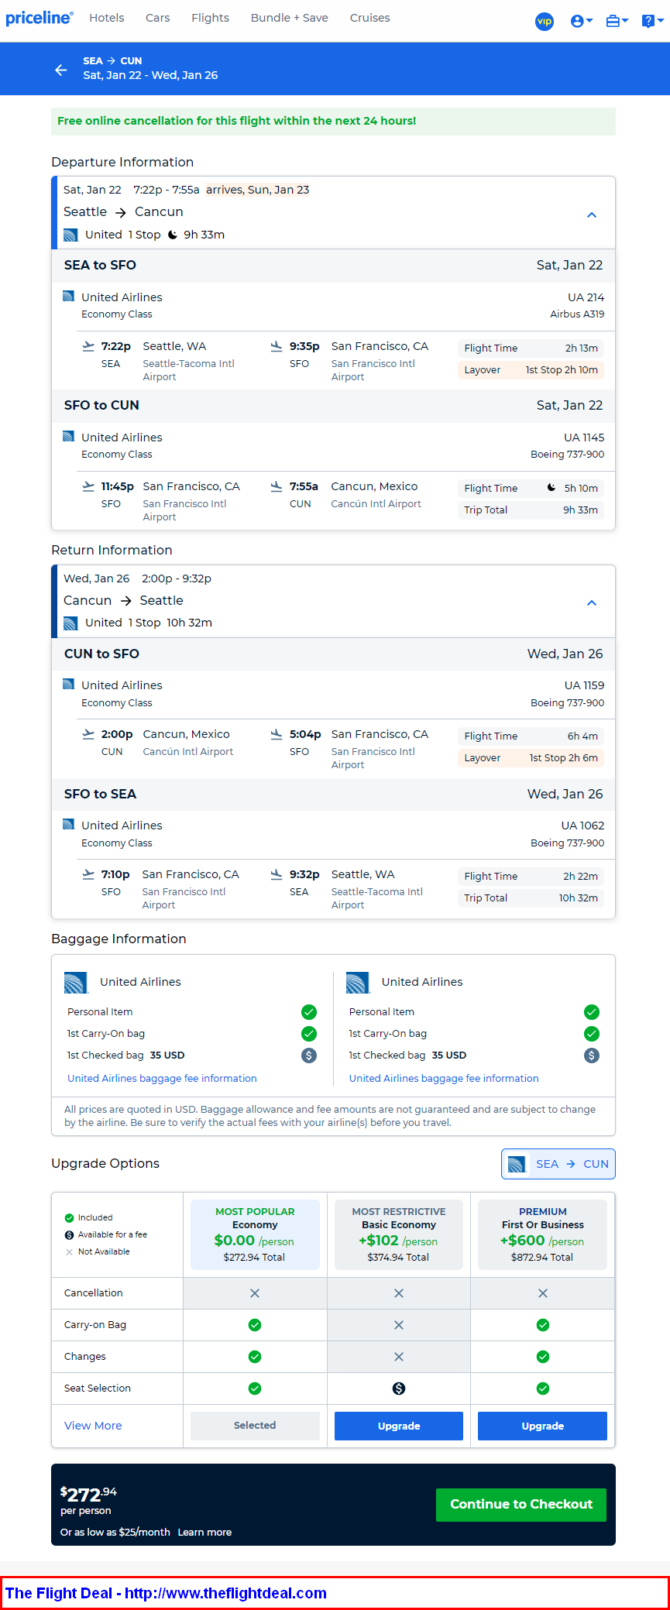Click the 5:04p San Francisco landing icon

(x=276, y=735)
